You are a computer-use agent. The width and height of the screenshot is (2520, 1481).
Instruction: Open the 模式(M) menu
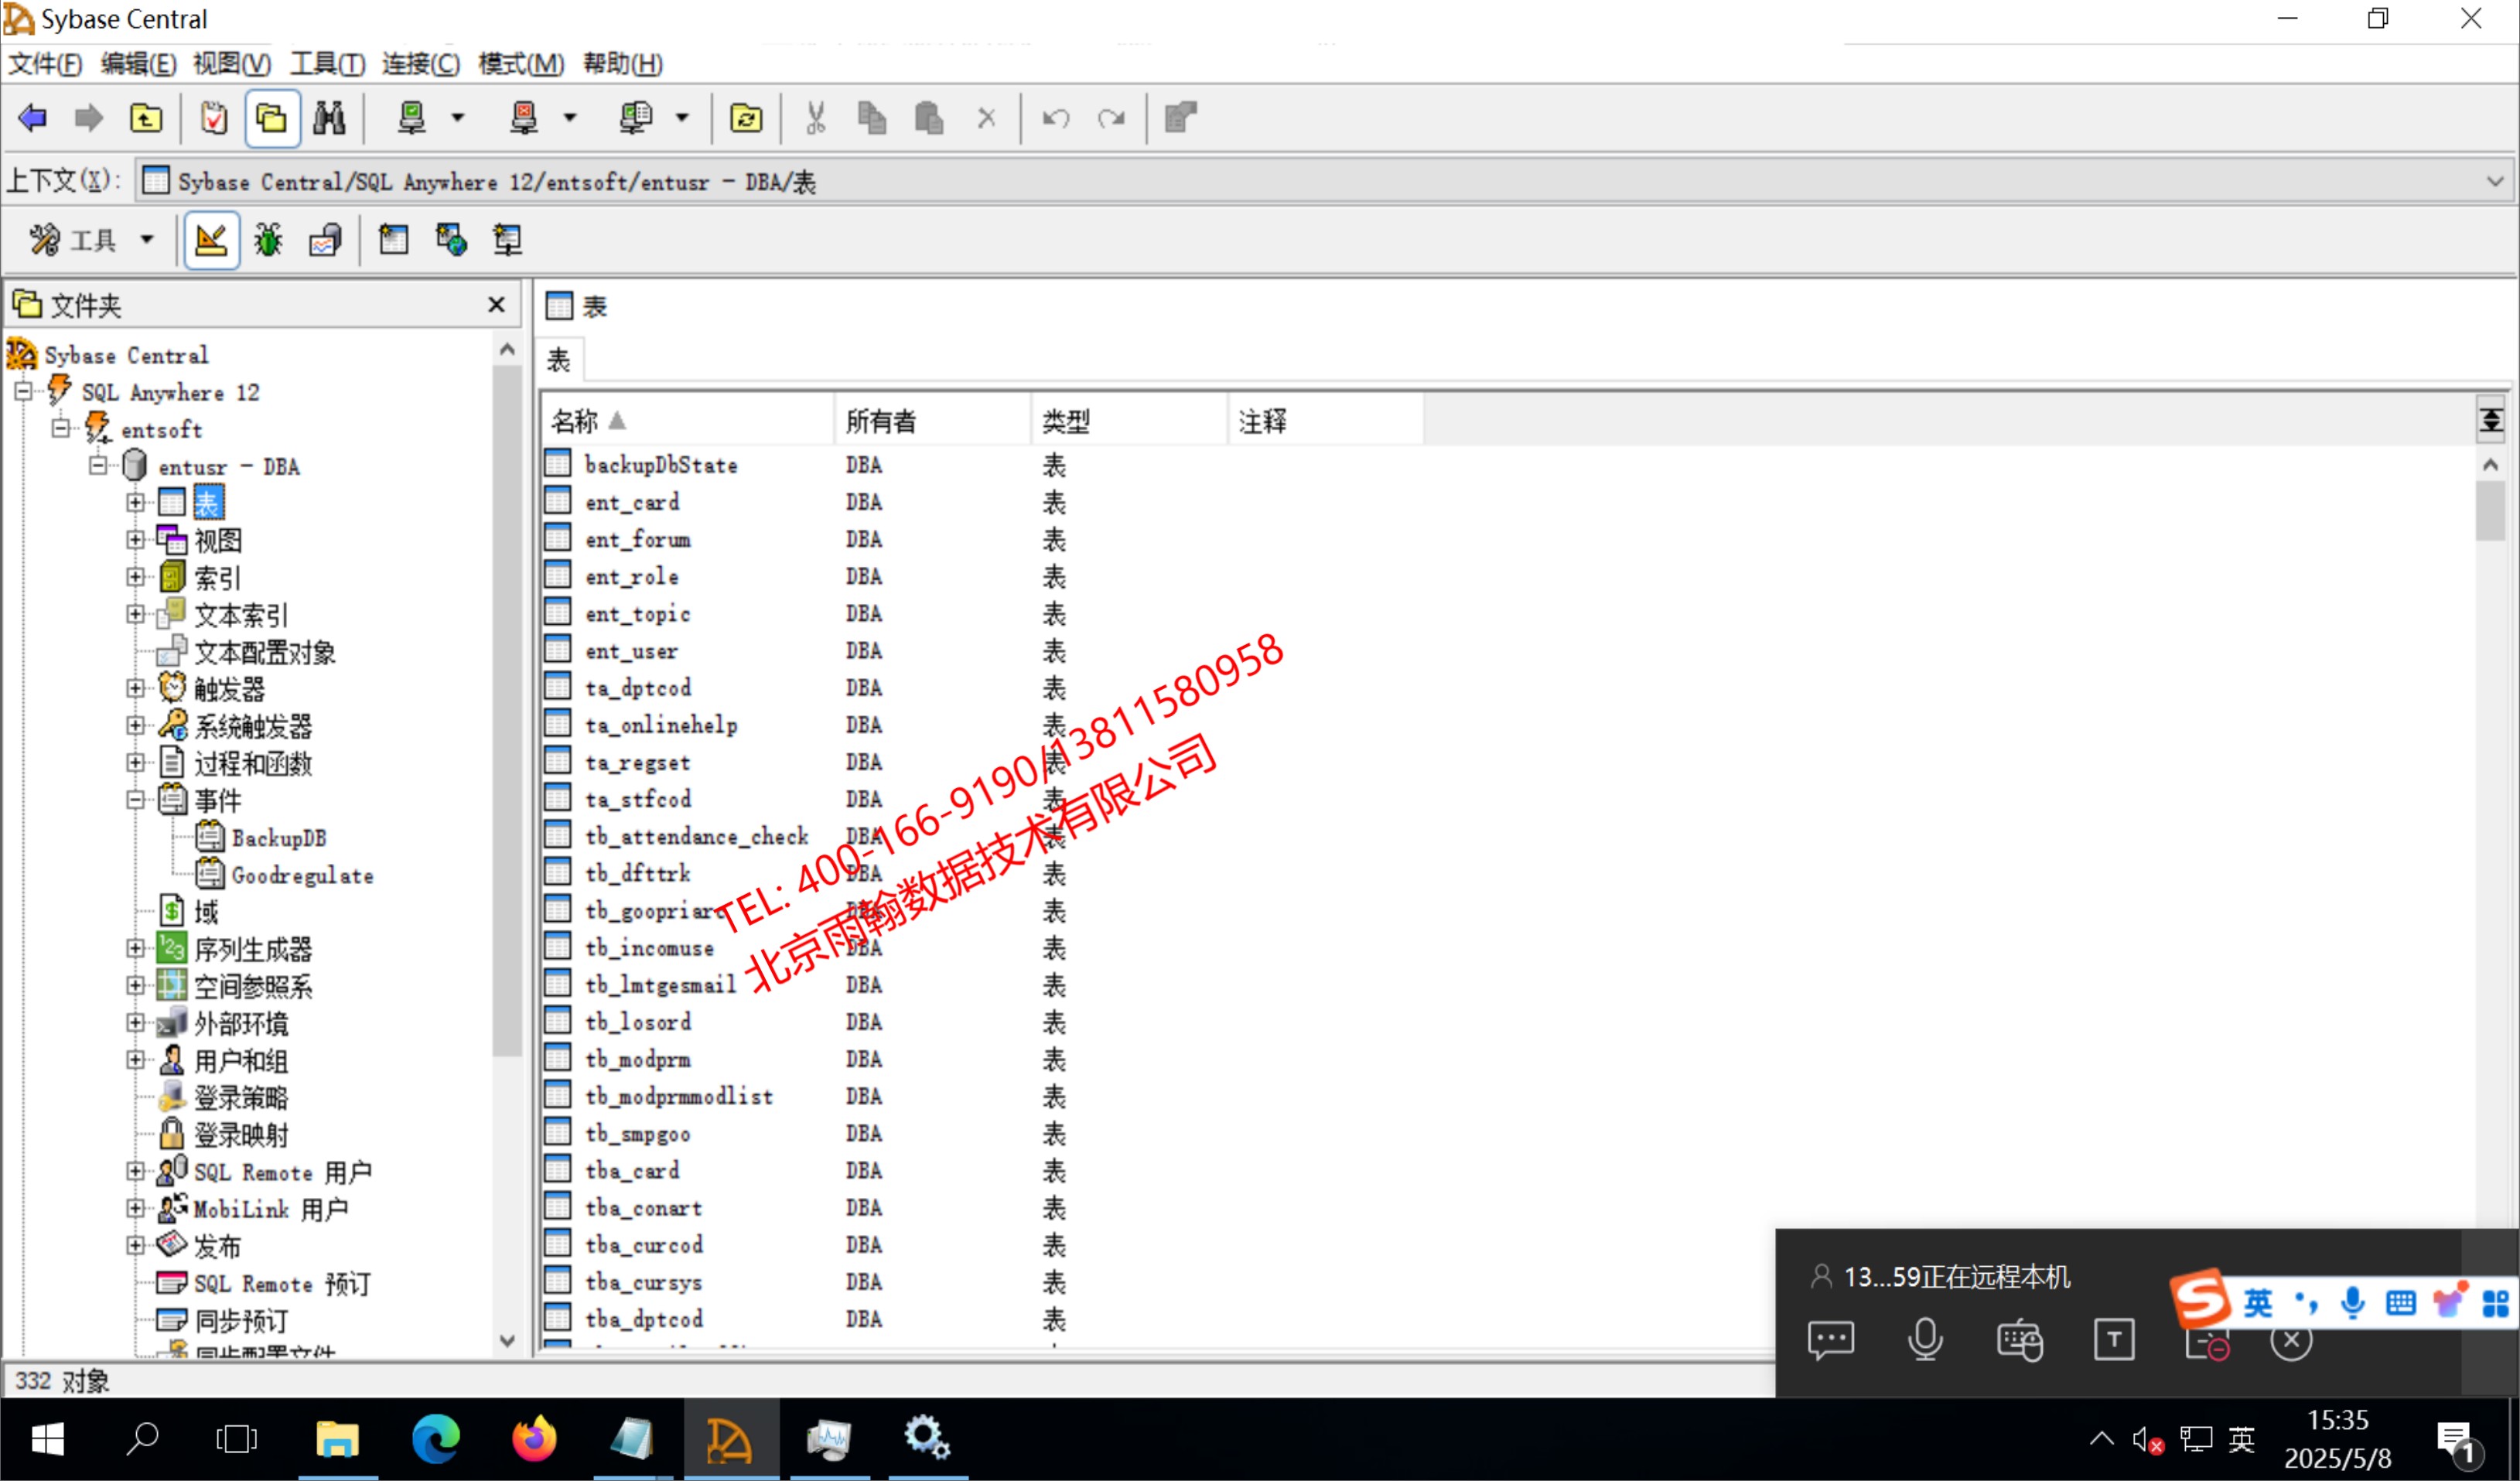520,64
